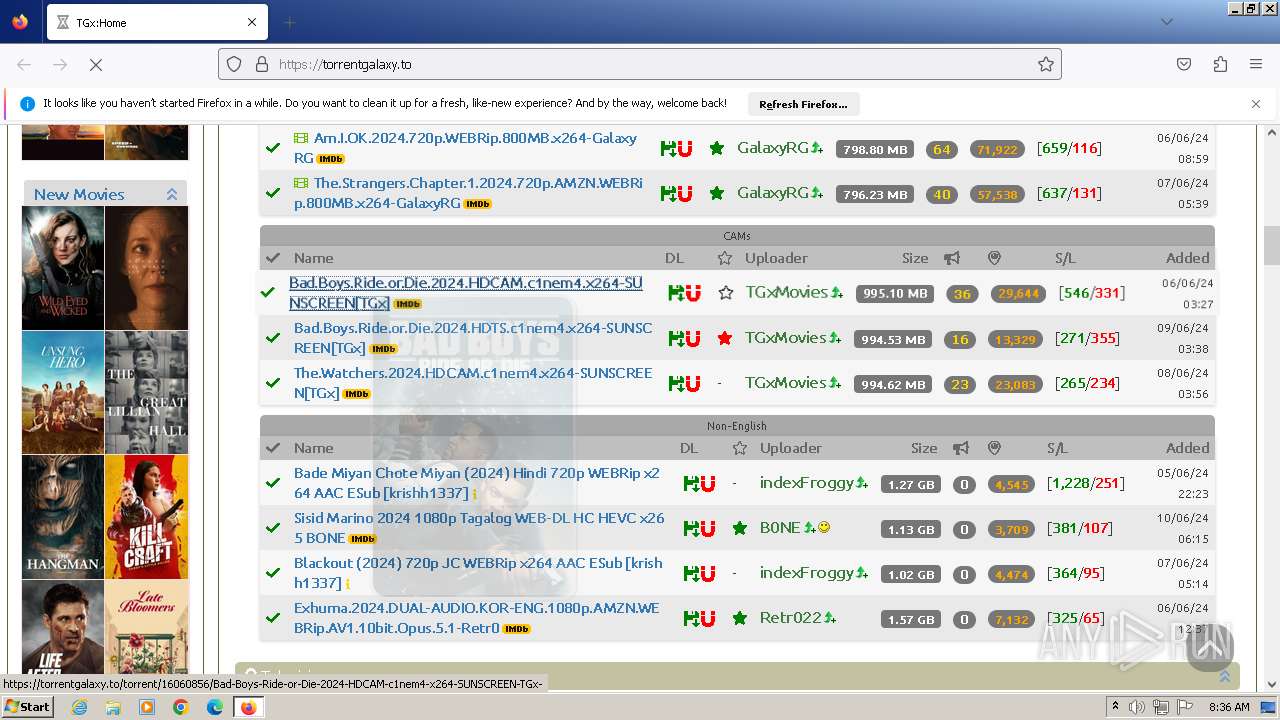Click download icon for The.Strangers row
This screenshot has height=720, width=1280.
(x=669, y=193)
